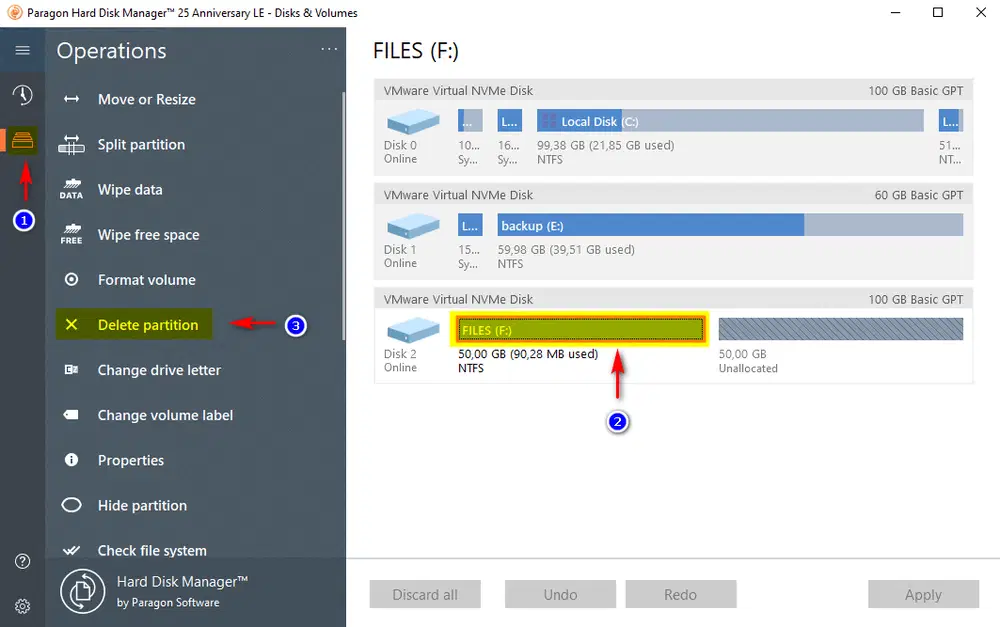
Task: Open the backup history clock icon
Action: coord(22,95)
